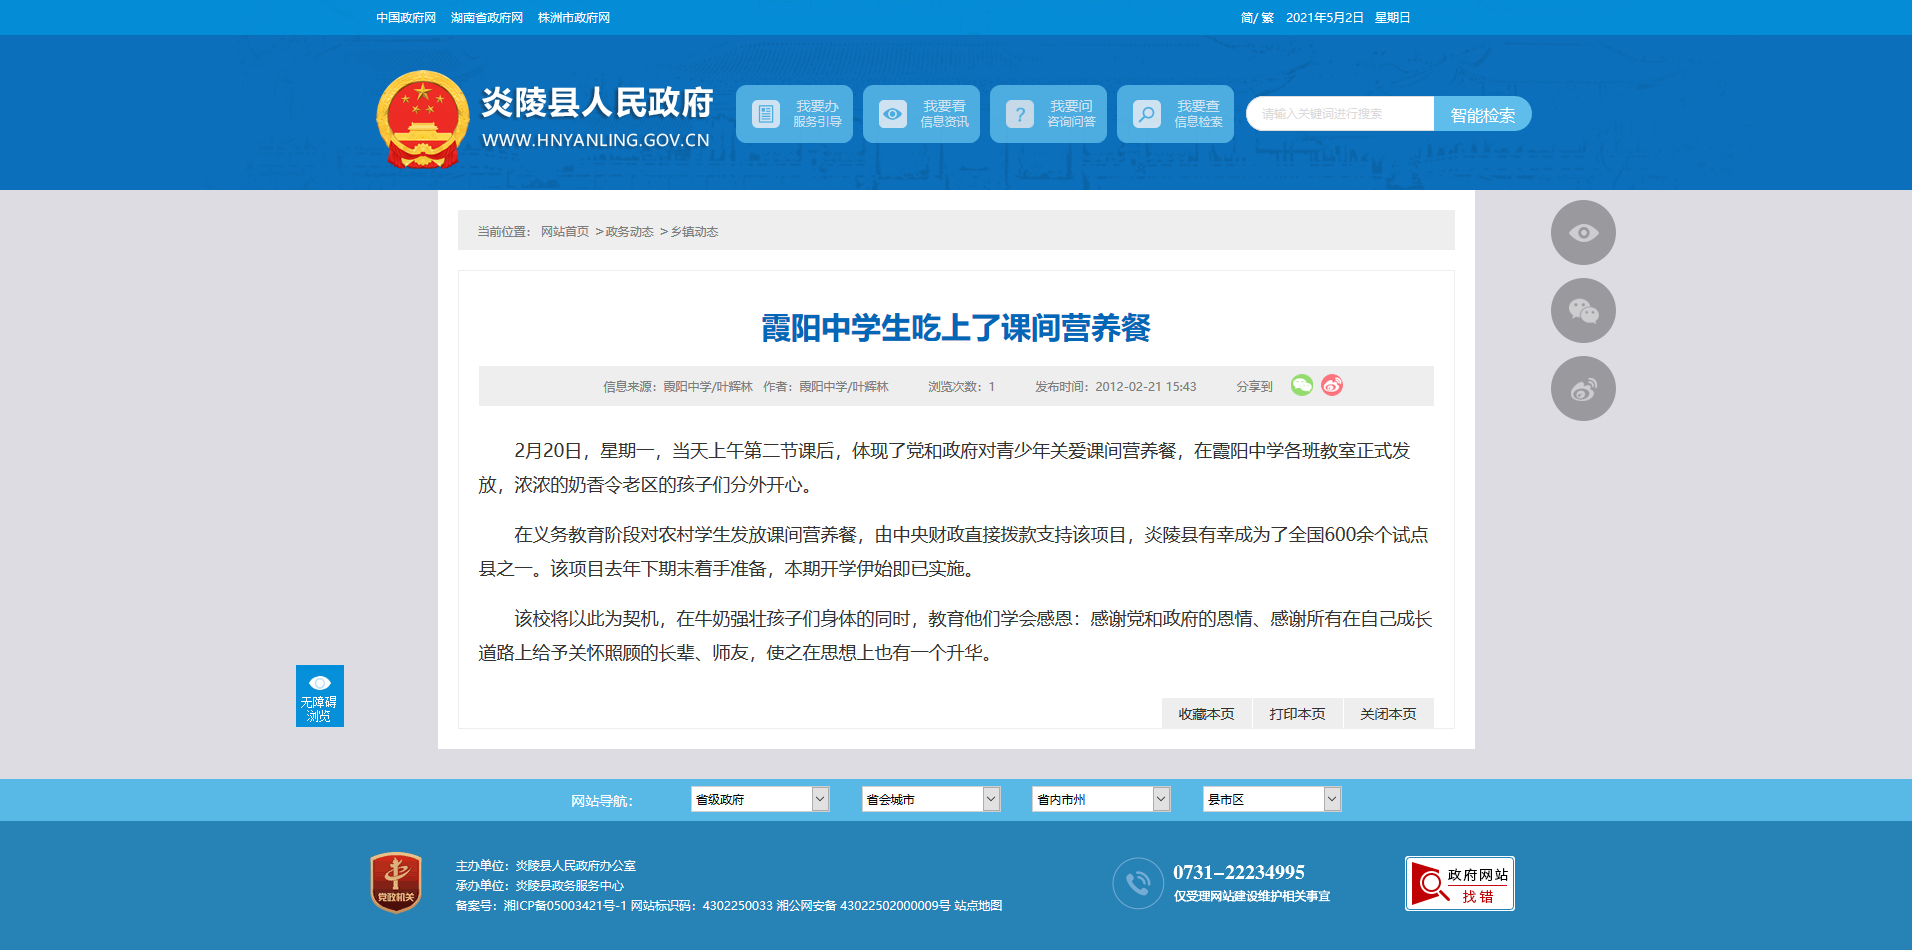This screenshot has height=950, width=1912.
Task: Go to 网站首页 in breadcrumb
Action: tap(565, 232)
